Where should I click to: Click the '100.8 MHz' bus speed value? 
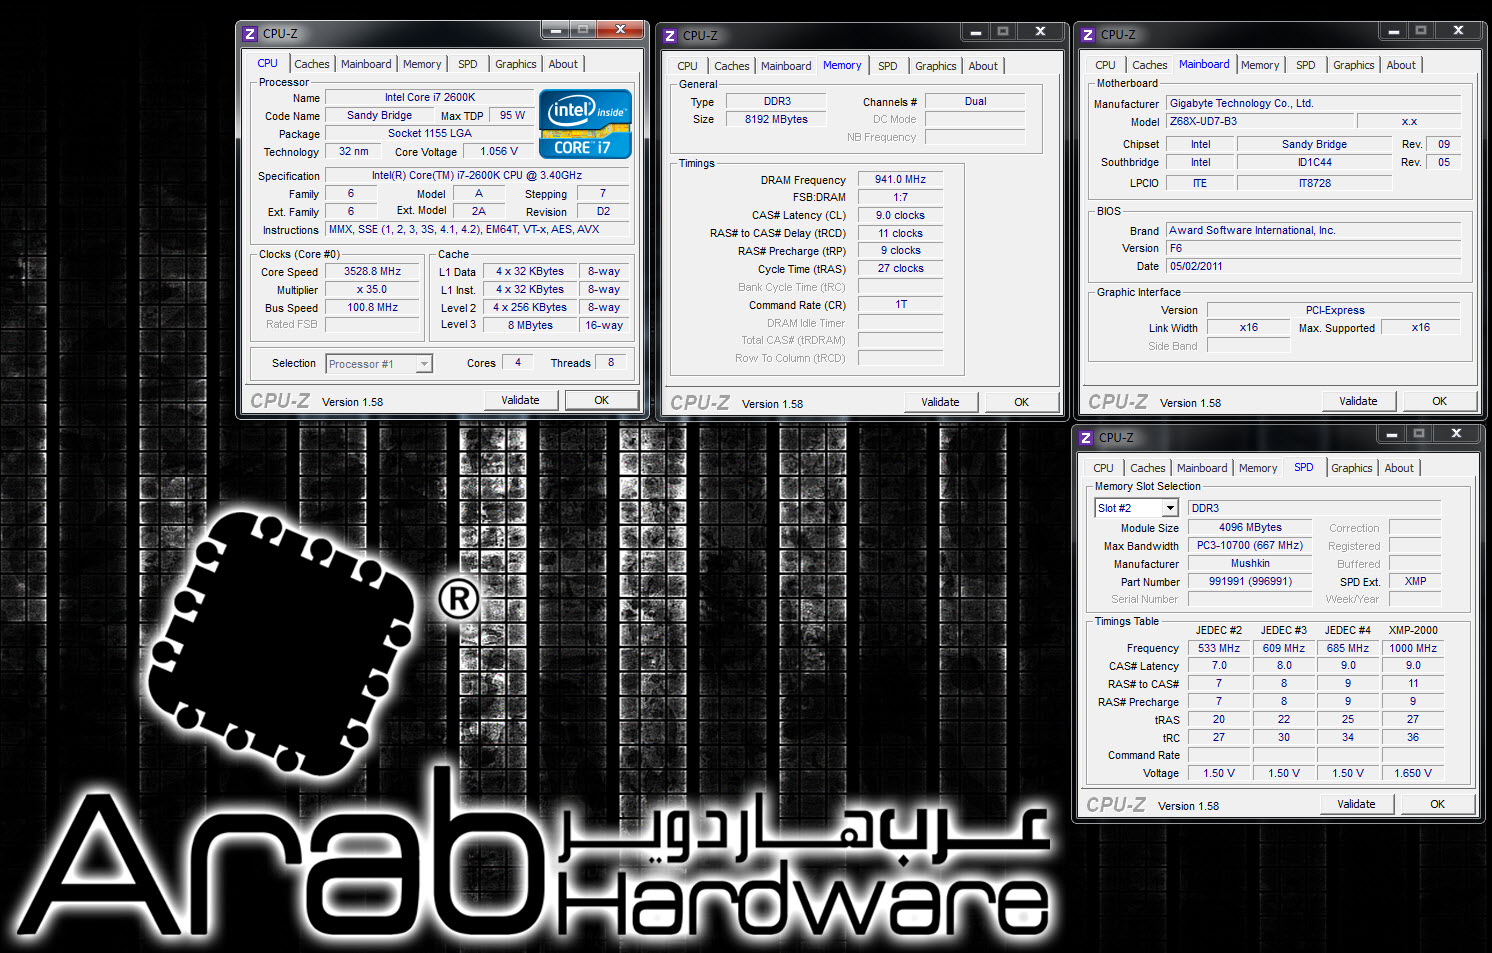tap(373, 308)
